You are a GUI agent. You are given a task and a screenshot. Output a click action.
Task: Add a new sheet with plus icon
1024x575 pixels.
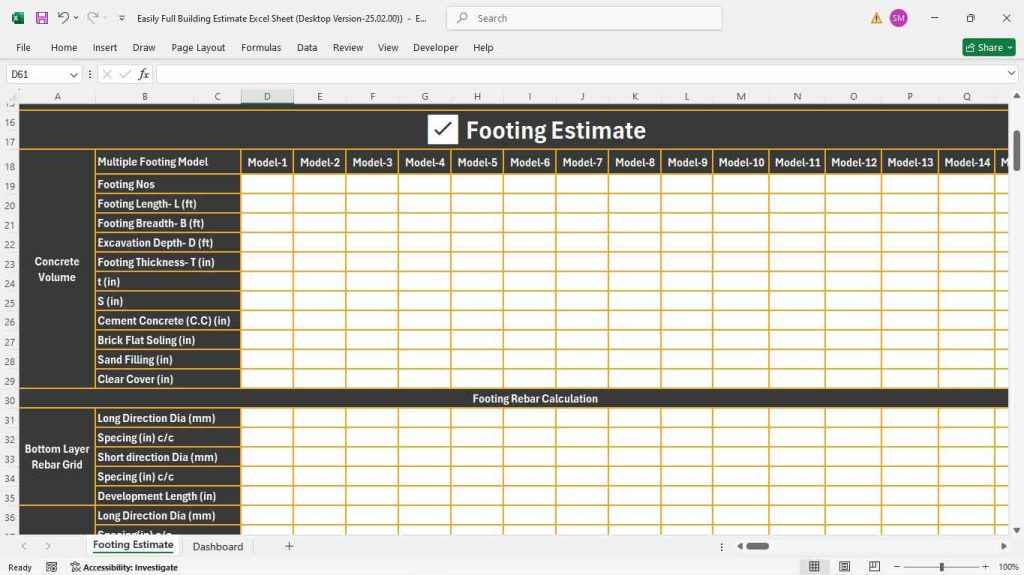click(289, 546)
